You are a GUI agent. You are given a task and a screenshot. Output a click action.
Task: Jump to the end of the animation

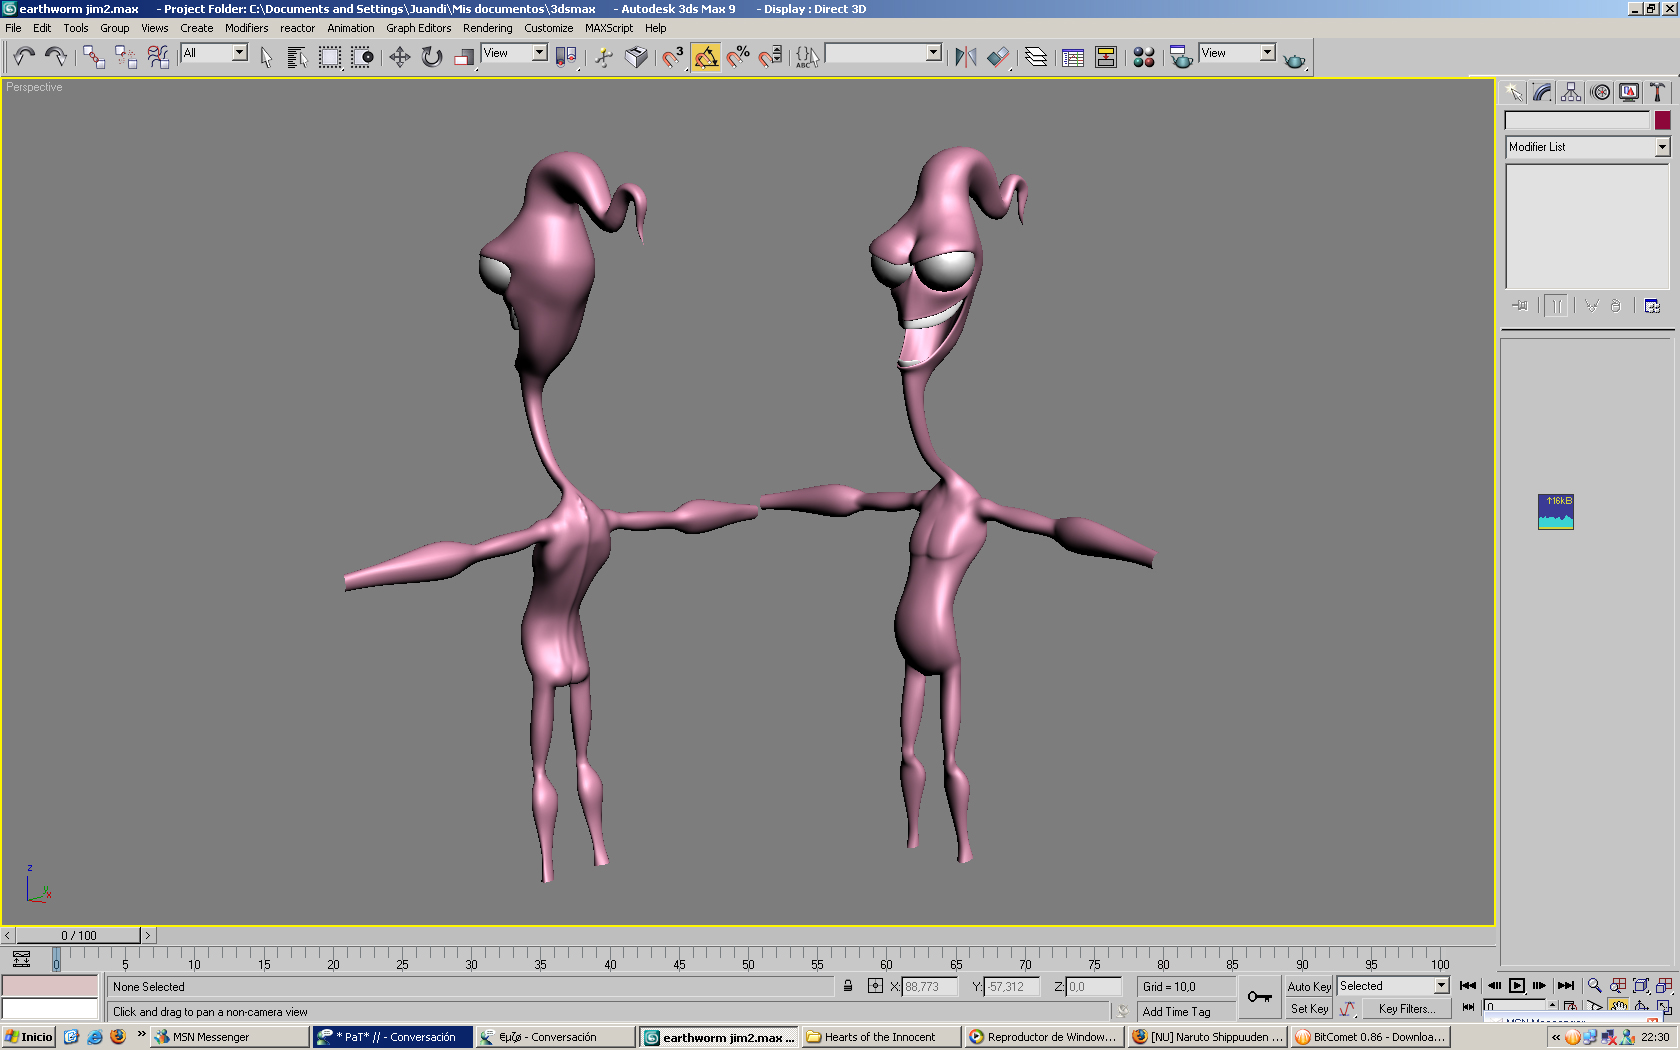[x=1566, y=986]
